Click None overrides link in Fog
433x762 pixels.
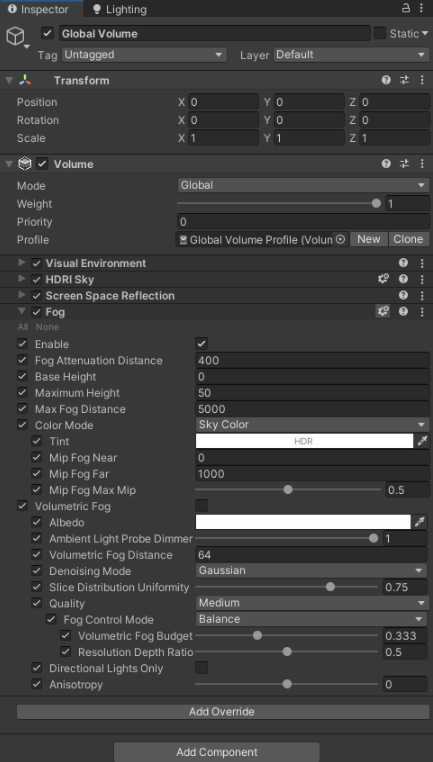pyautogui.click(x=47, y=327)
